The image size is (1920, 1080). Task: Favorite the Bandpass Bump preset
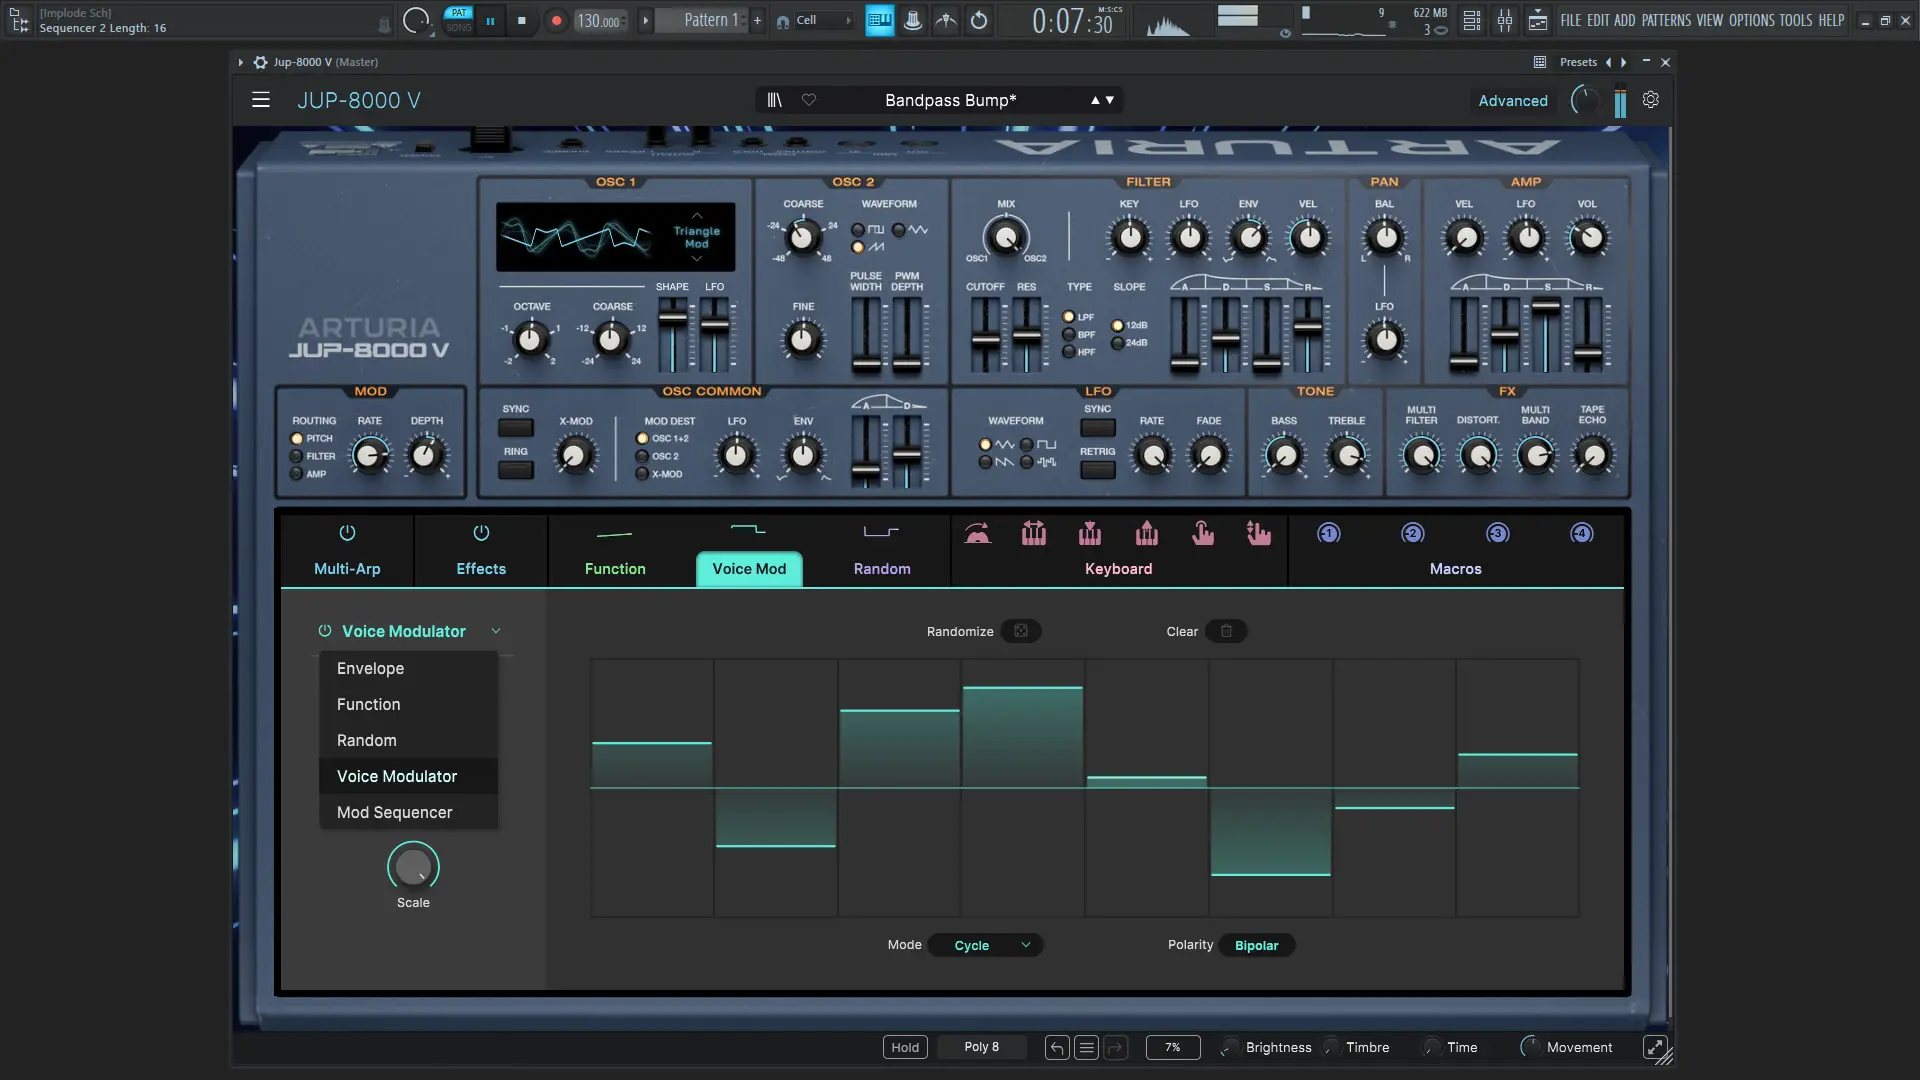coord(810,100)
